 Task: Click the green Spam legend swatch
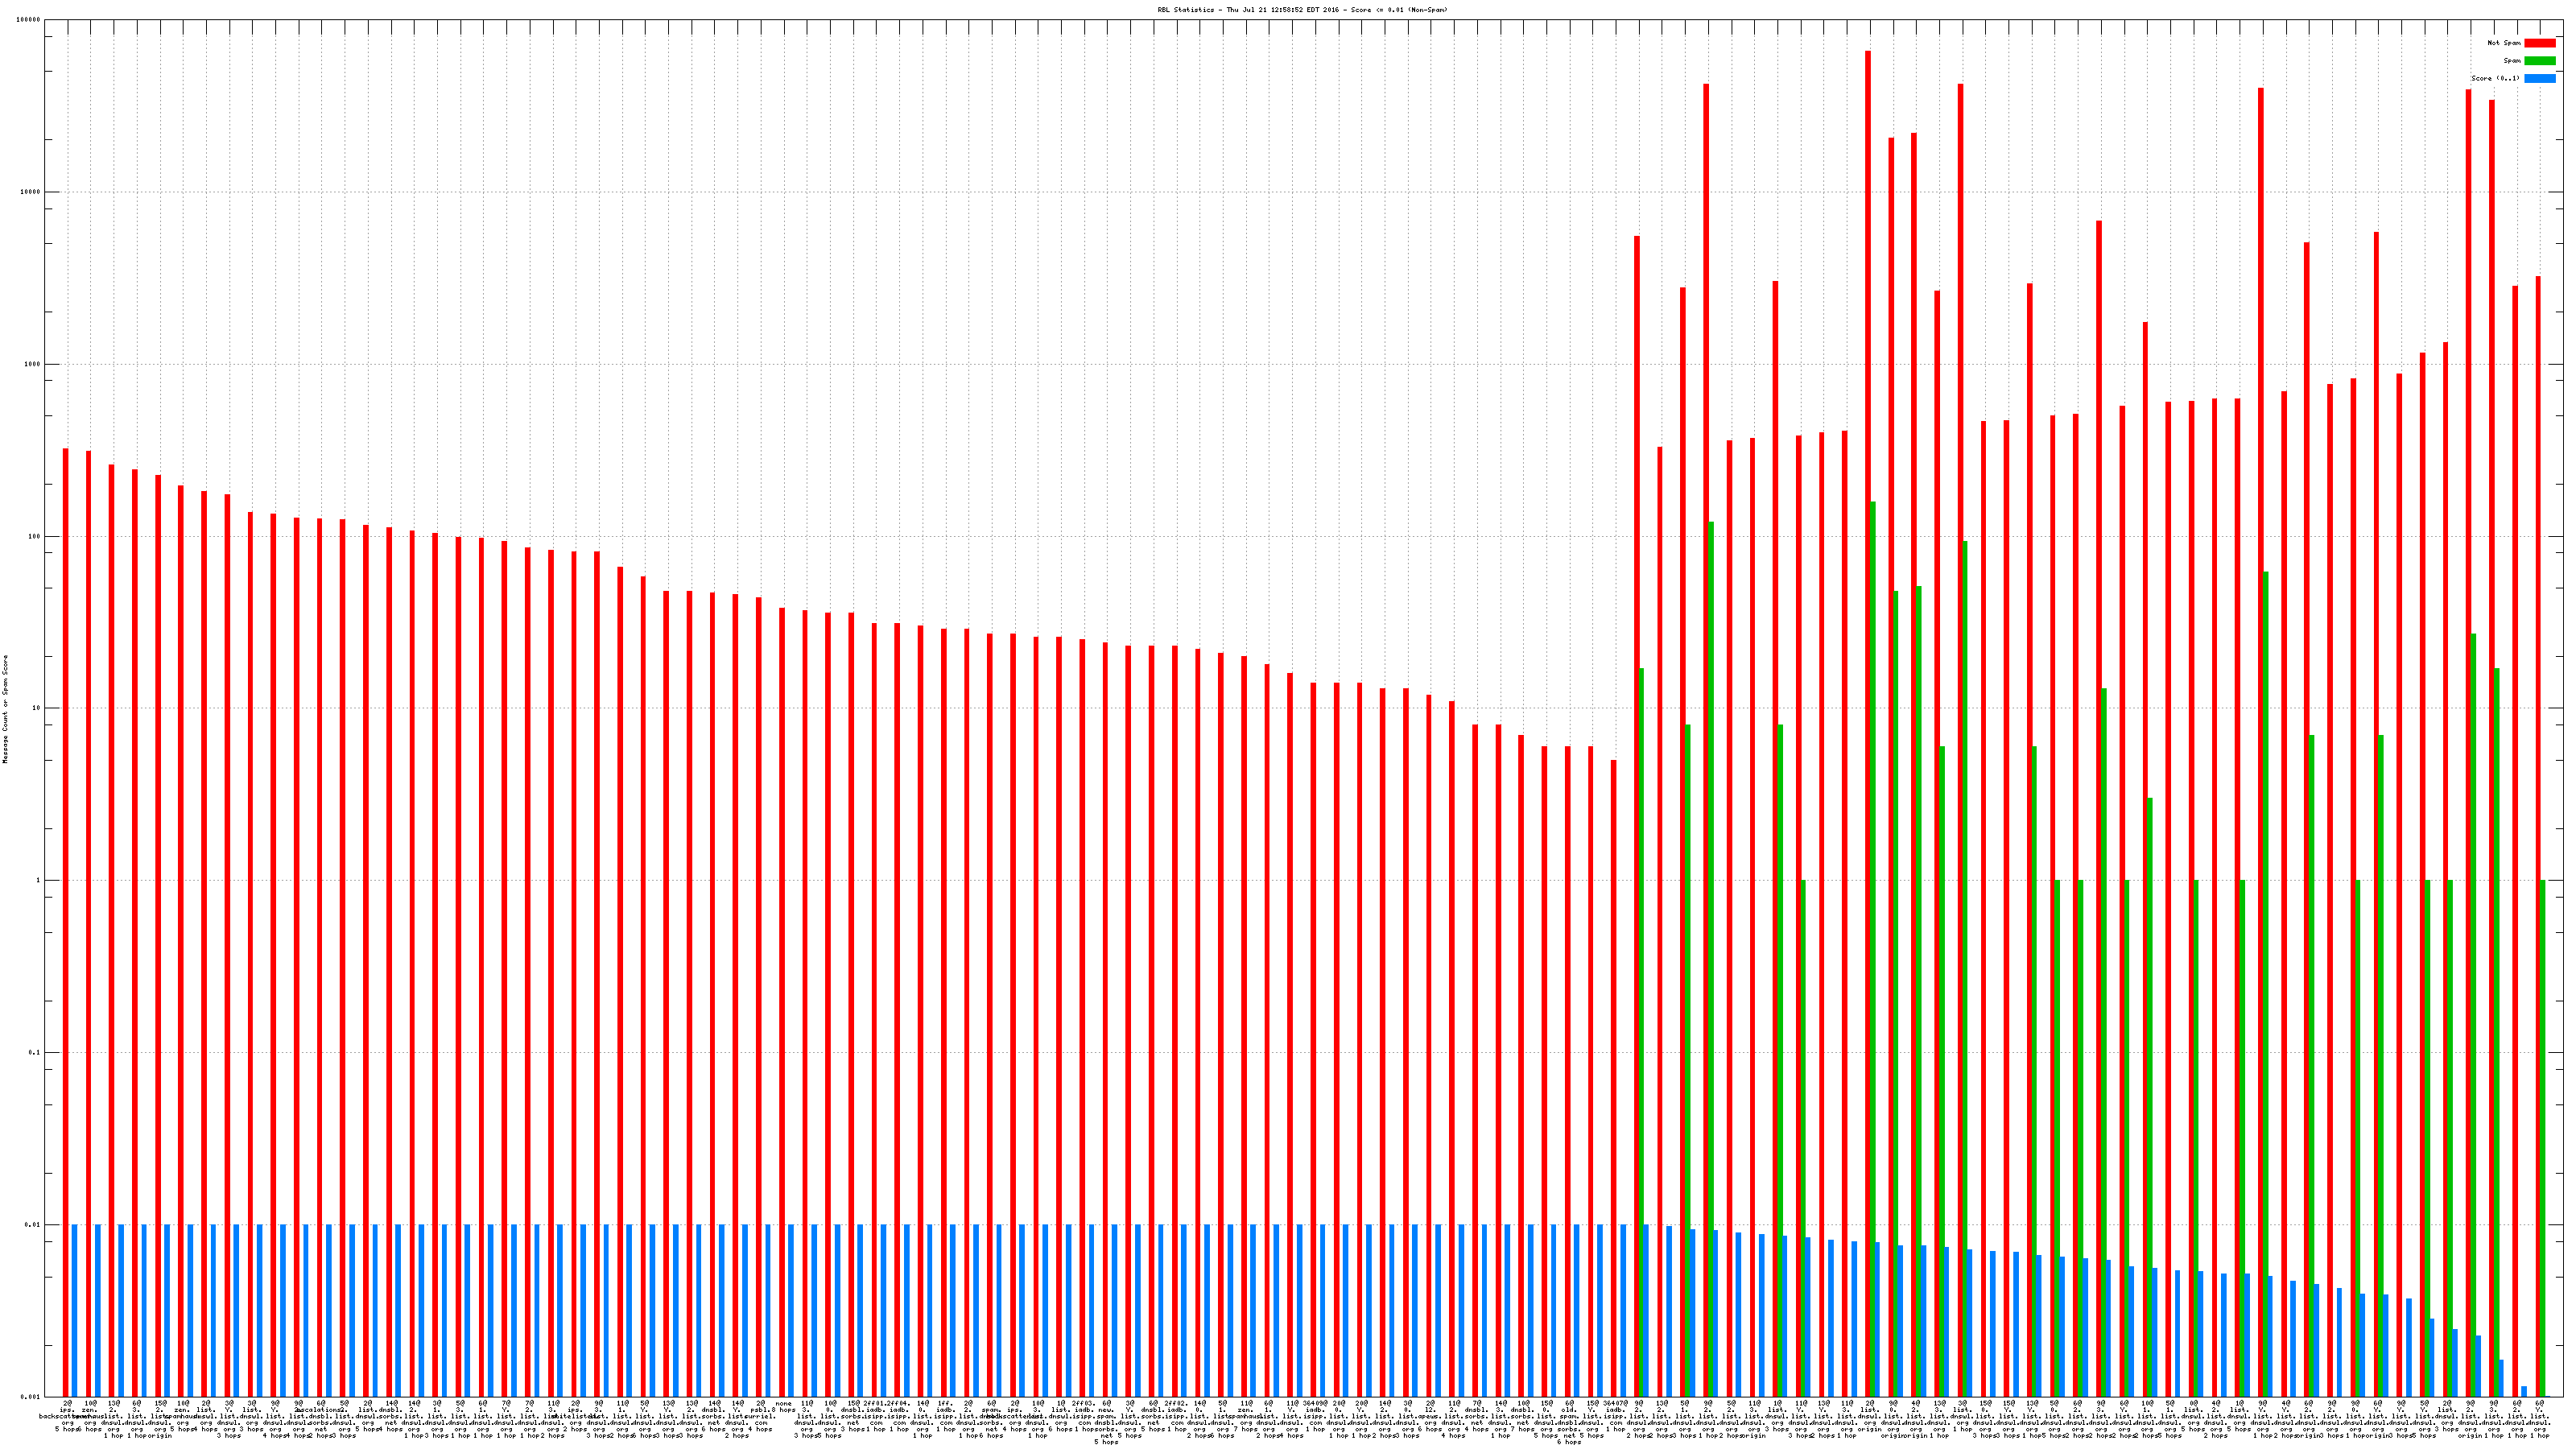(x=2539, y=61)
